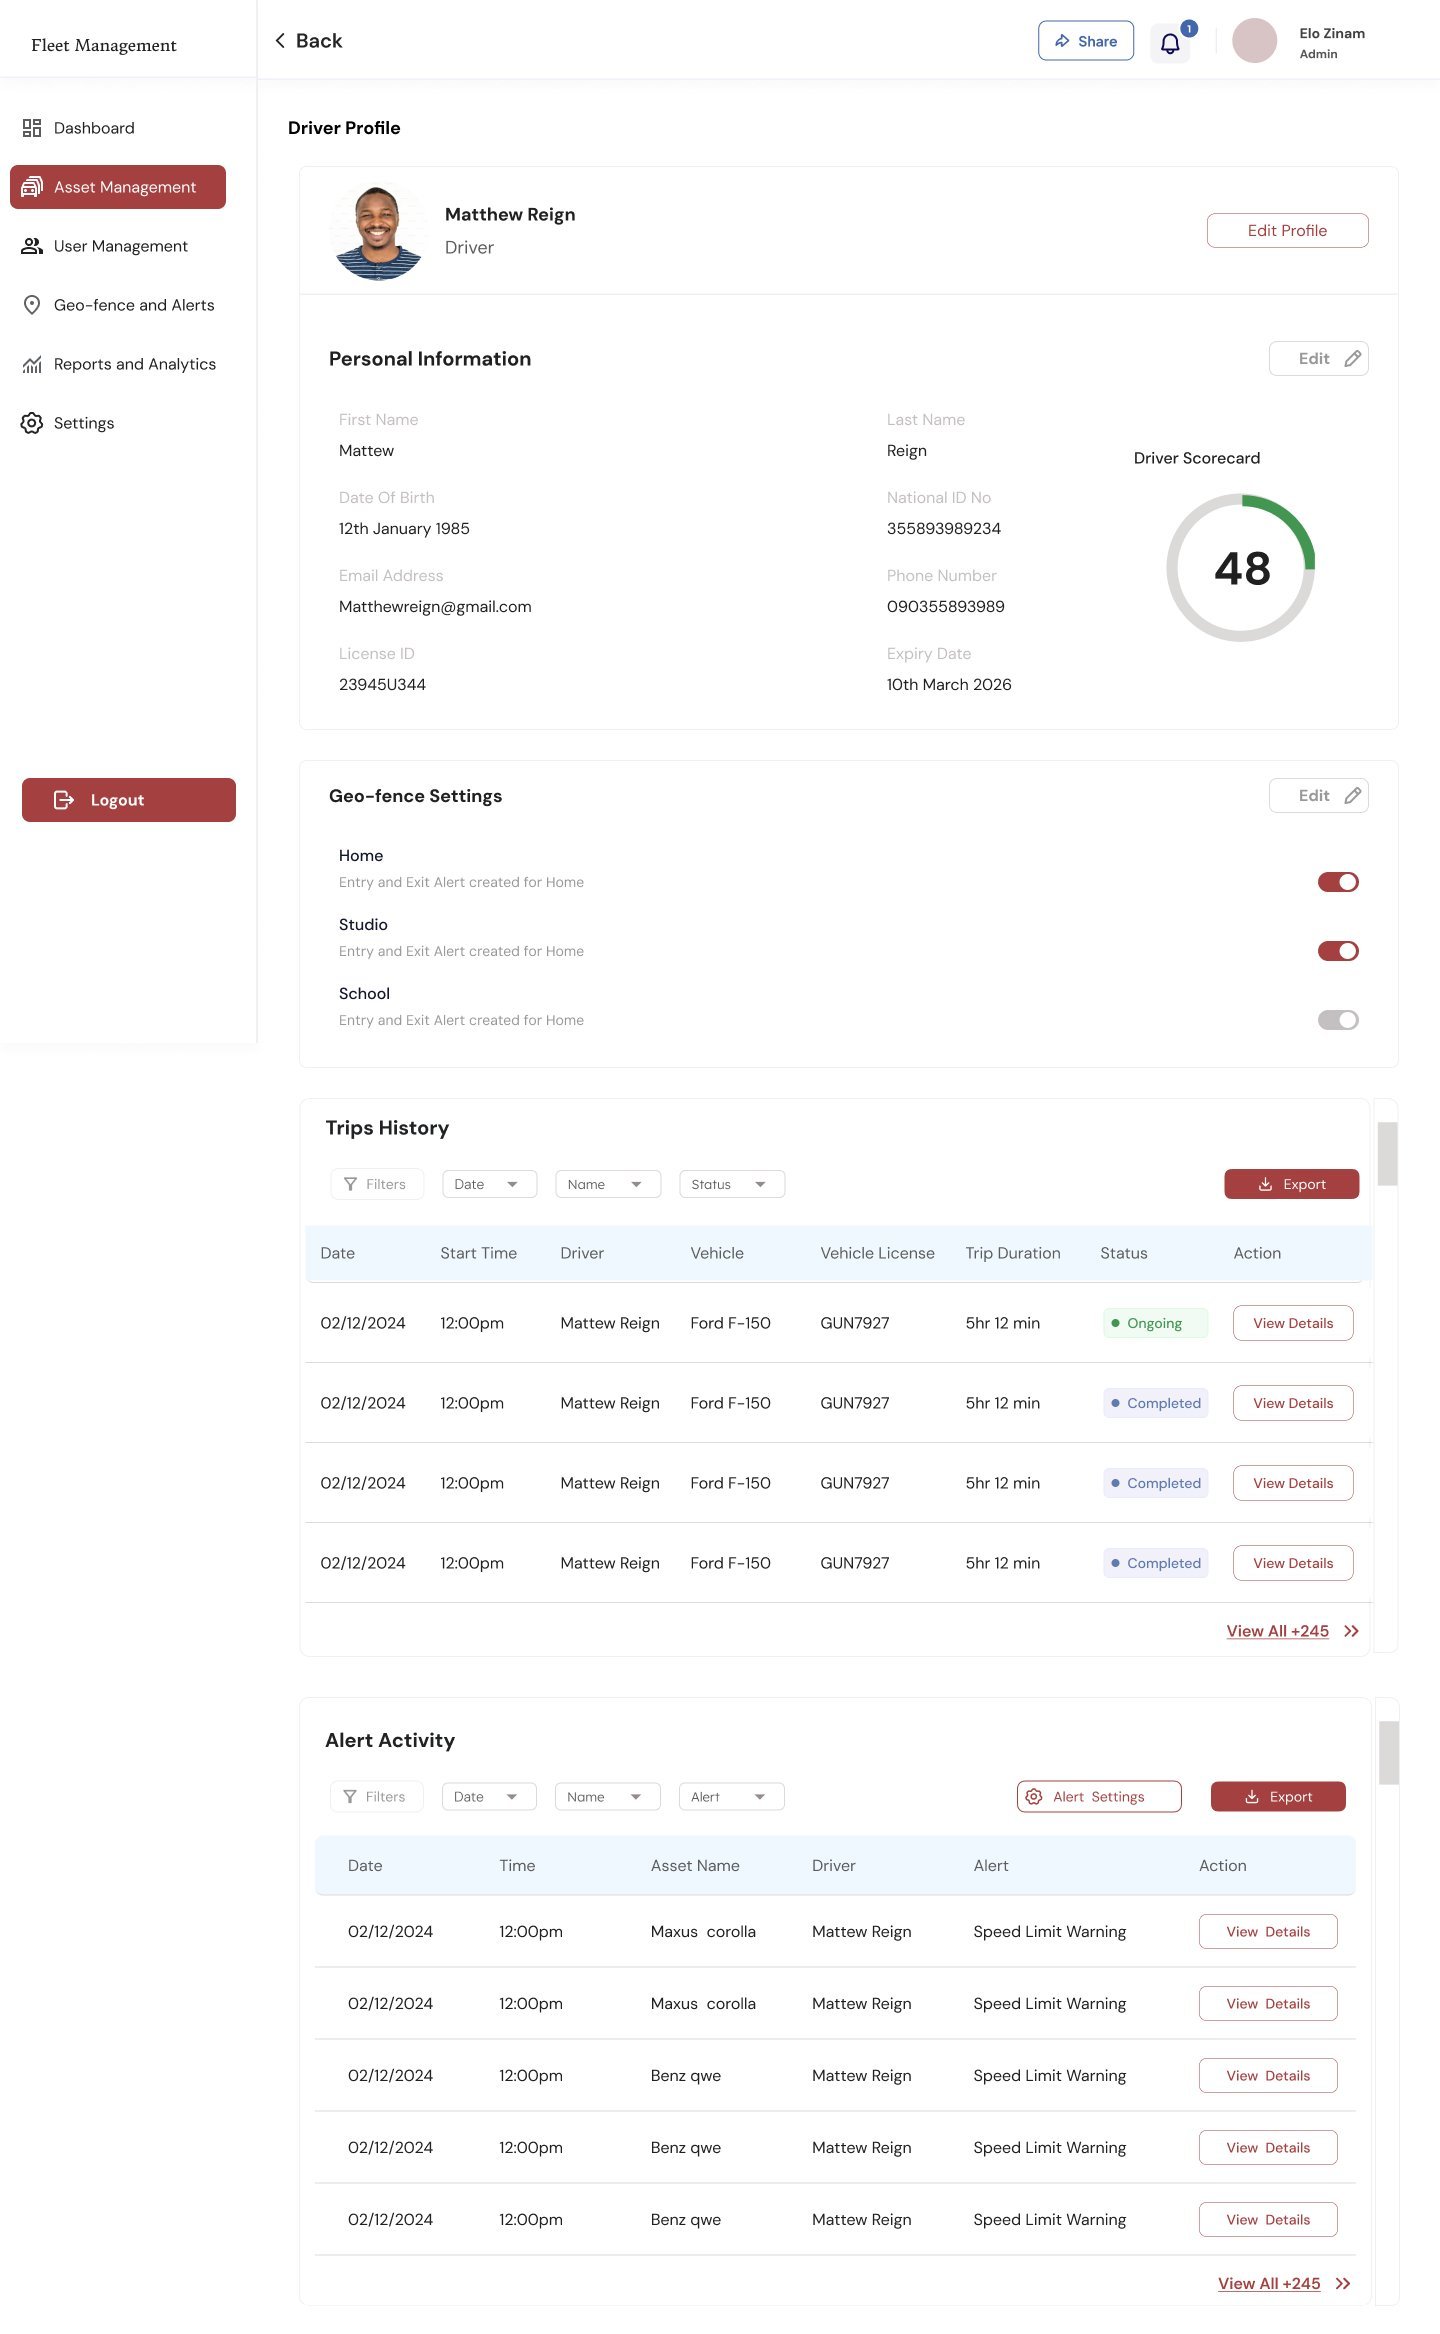Disable the Home geo-fence toggle
1440x2334 pixels.
[1338, 882]
